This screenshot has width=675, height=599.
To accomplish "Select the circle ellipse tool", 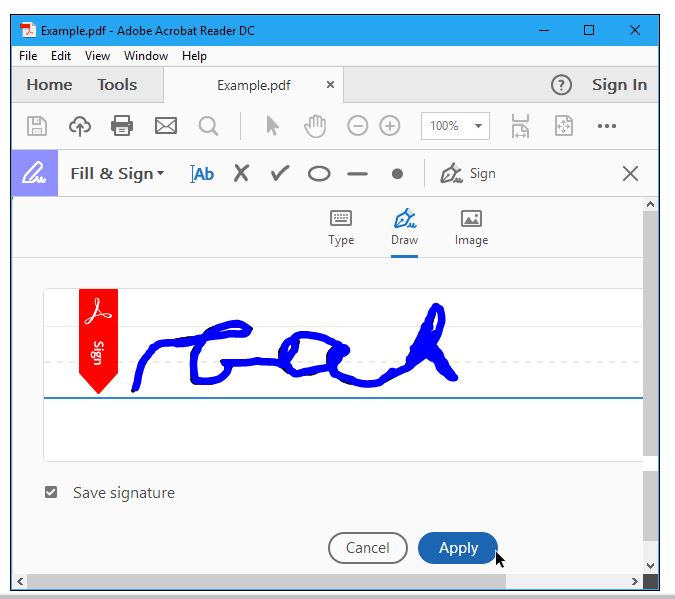I will point(319,174).
